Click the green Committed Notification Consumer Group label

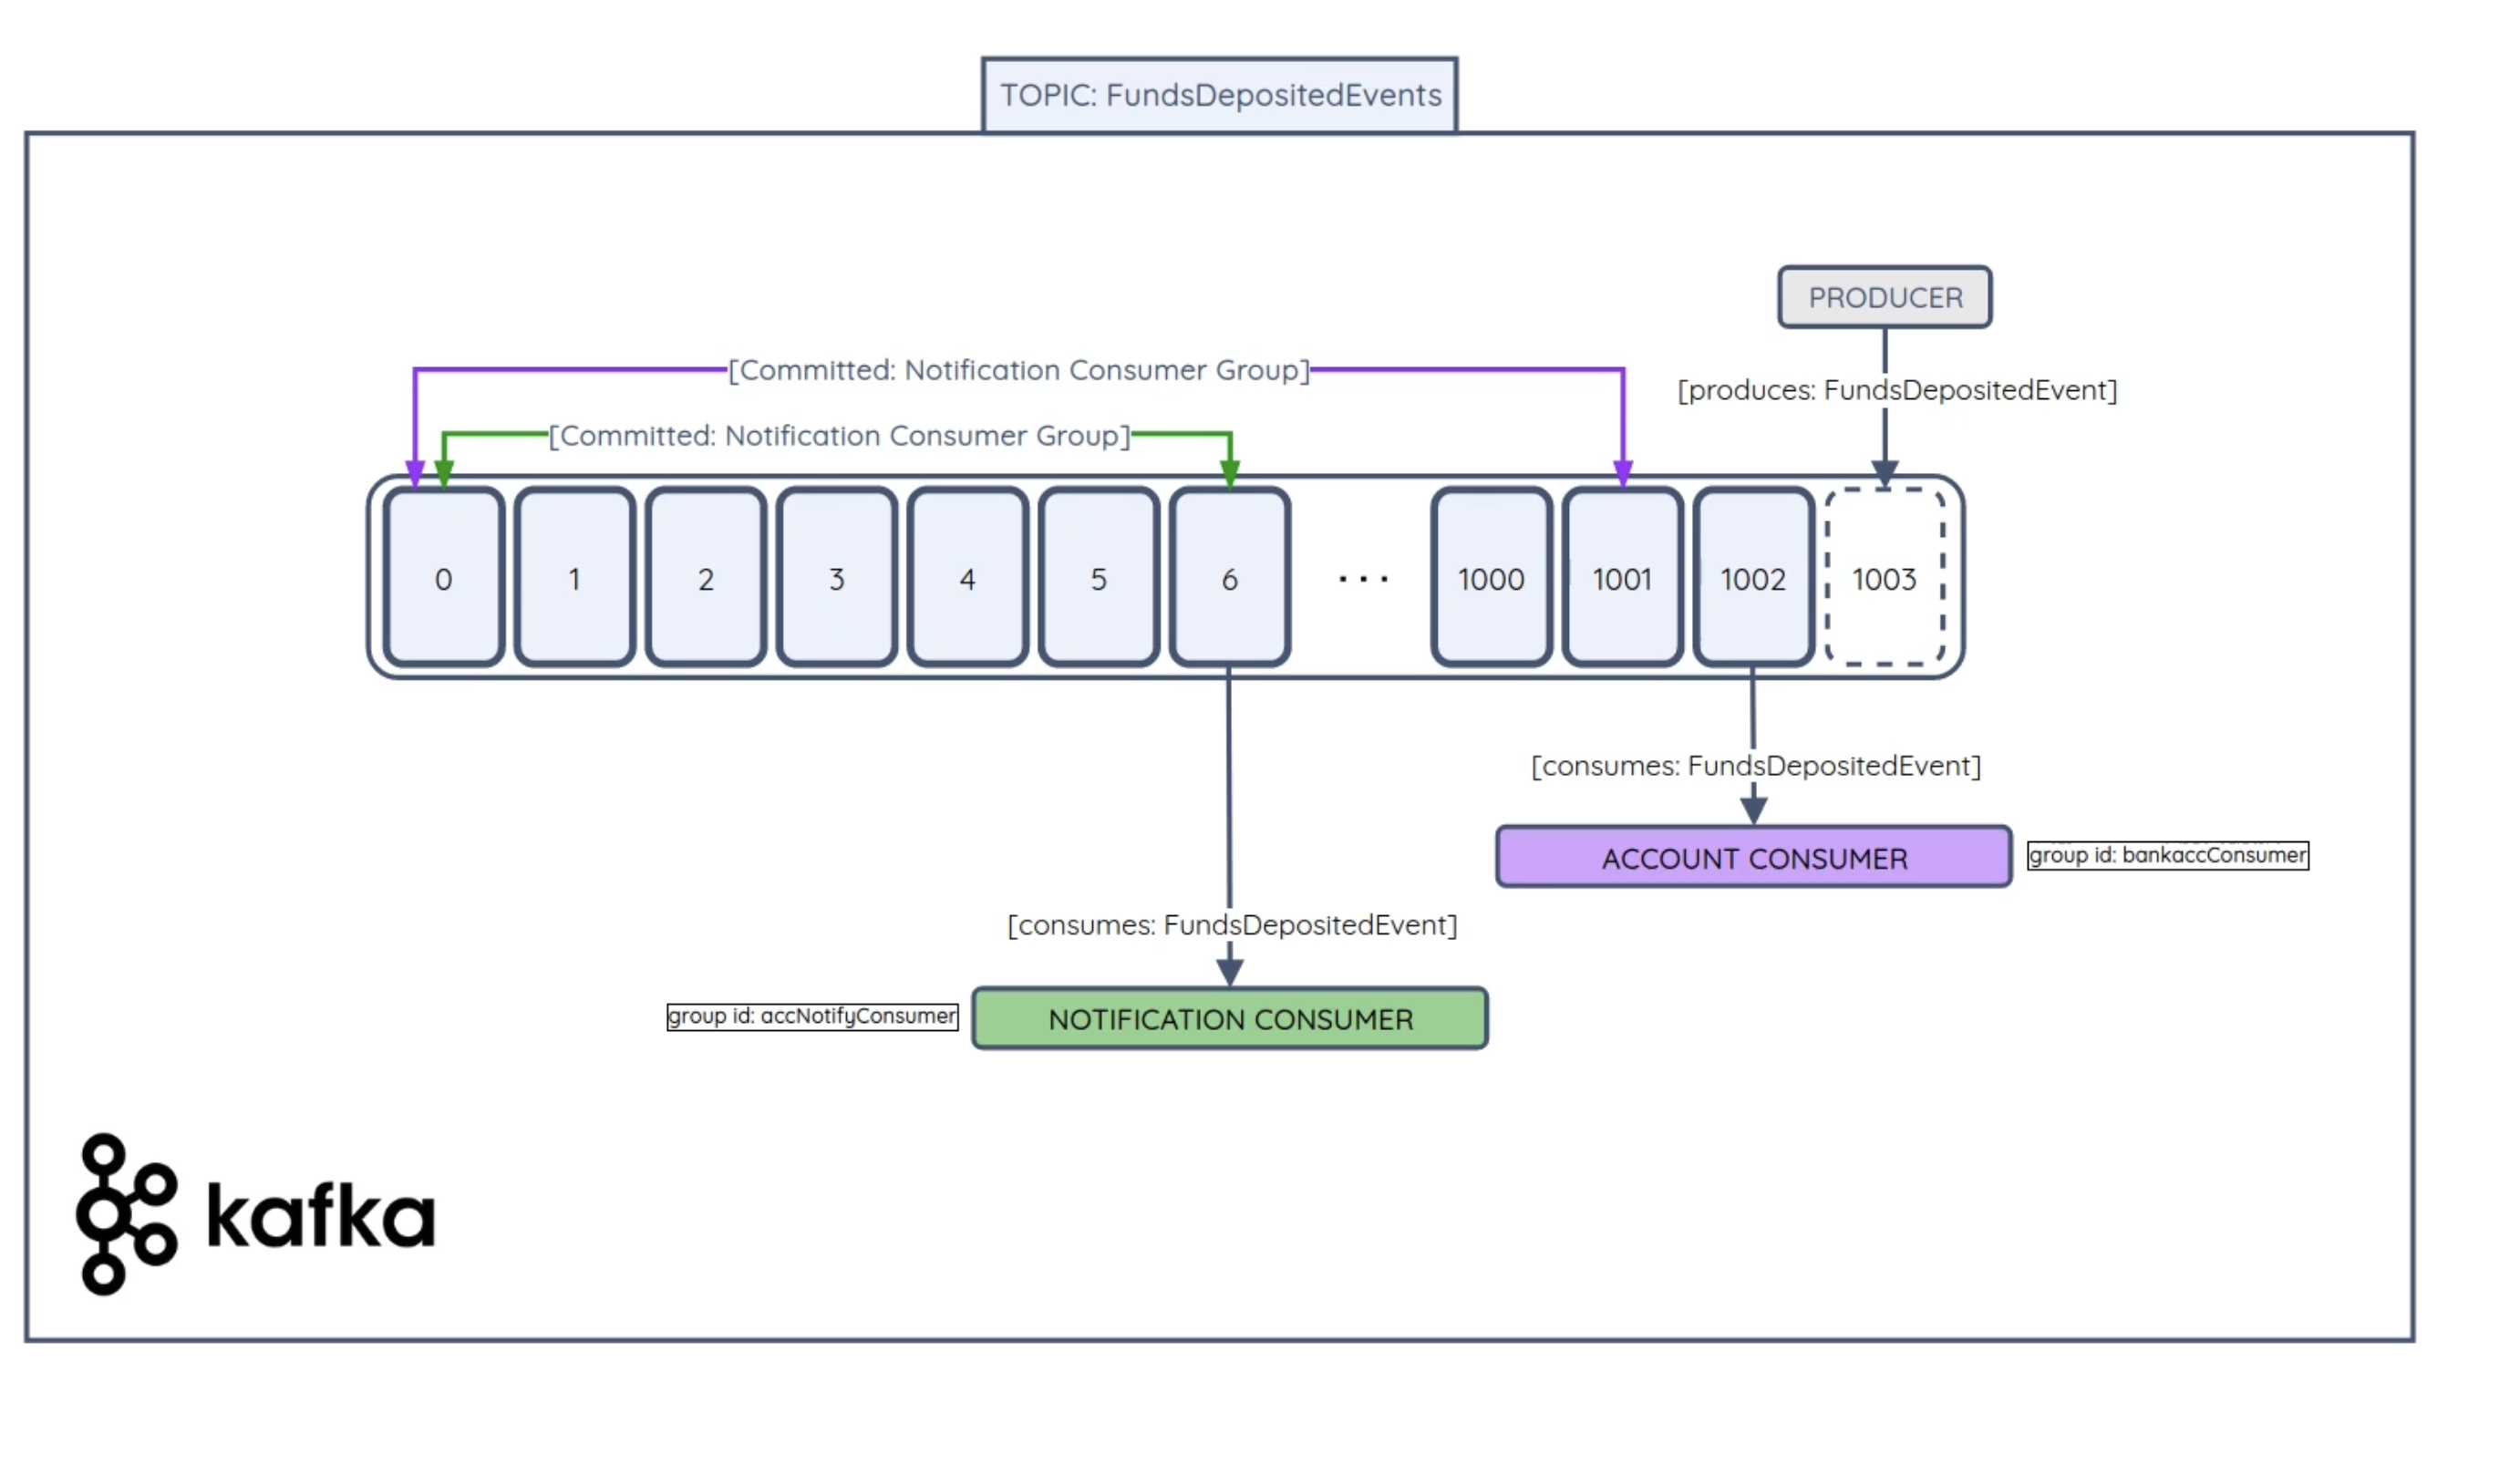click(839, 436)
